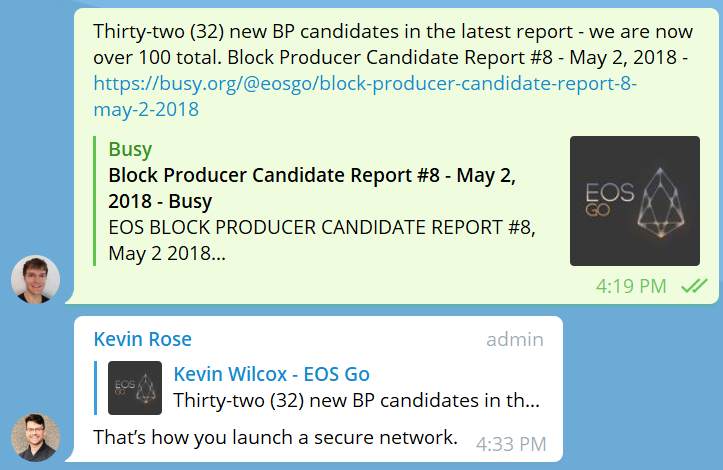Open the busy.org block-producer-candidate-report link
Screen dimensions: 723x470
[x=365, y=84]
